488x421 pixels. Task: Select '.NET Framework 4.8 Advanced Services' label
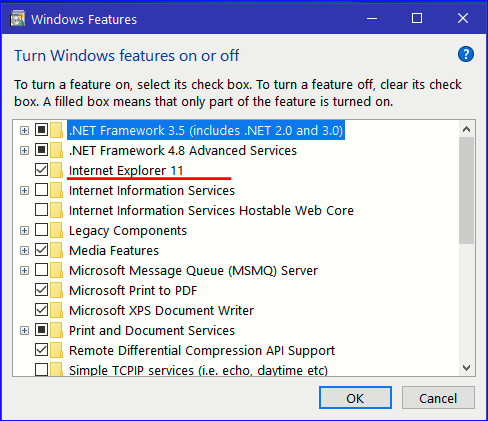click(183, 151)
